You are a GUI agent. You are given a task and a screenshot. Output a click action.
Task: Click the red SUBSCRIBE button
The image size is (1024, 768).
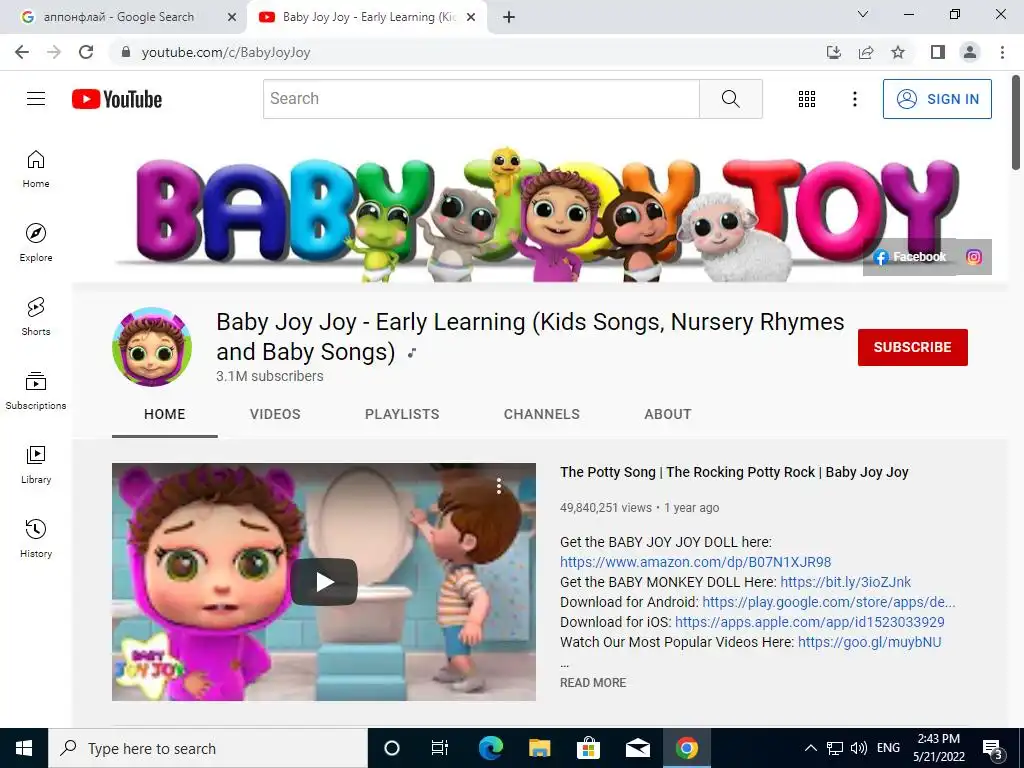coord(912,347)
